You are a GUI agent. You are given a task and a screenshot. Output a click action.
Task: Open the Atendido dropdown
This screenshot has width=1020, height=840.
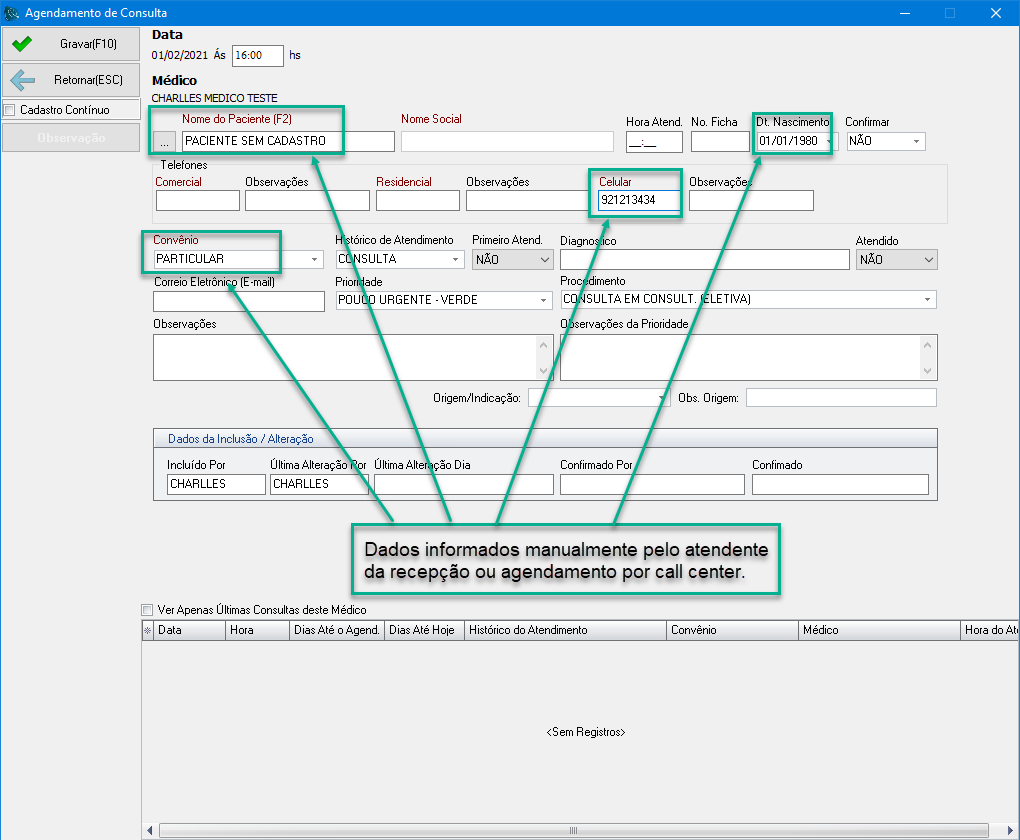(x=929, y=260)
